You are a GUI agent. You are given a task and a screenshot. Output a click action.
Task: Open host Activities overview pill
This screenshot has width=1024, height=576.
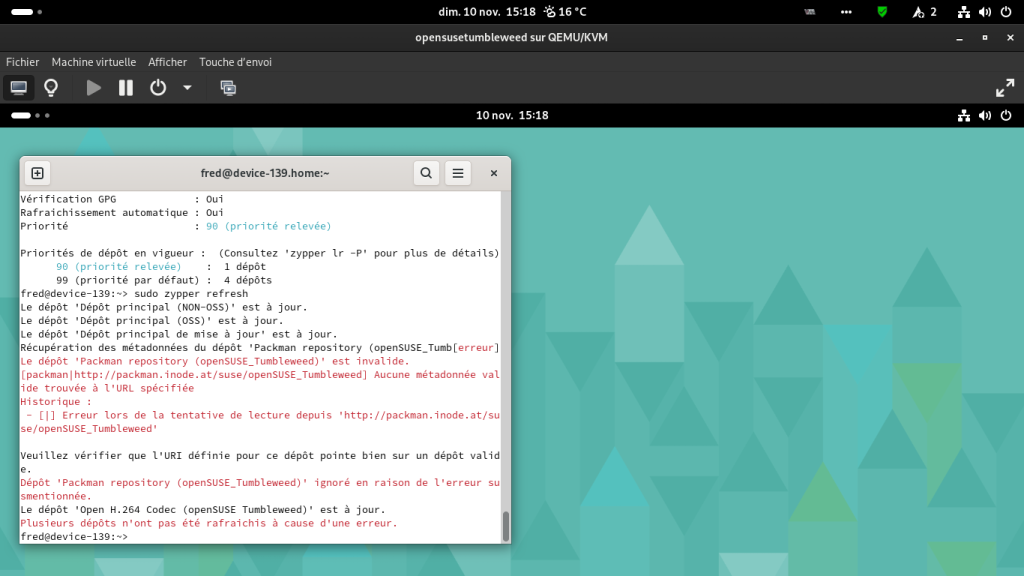pyautogui.click(x=27, y=12)
